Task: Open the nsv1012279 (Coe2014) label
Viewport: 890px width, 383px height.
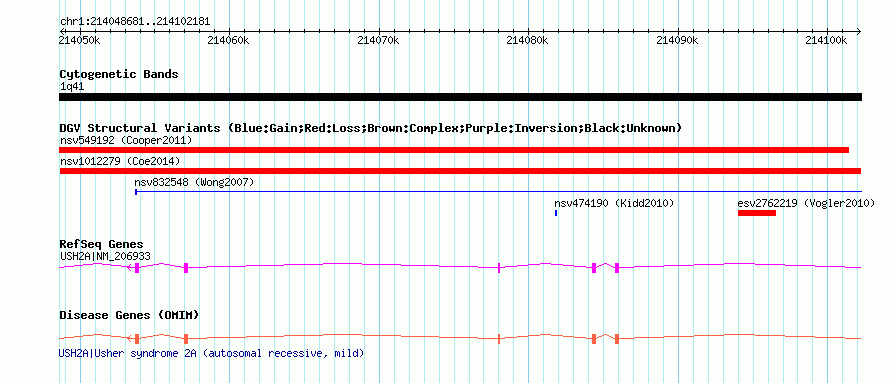Action: click(x=120, y=162)
